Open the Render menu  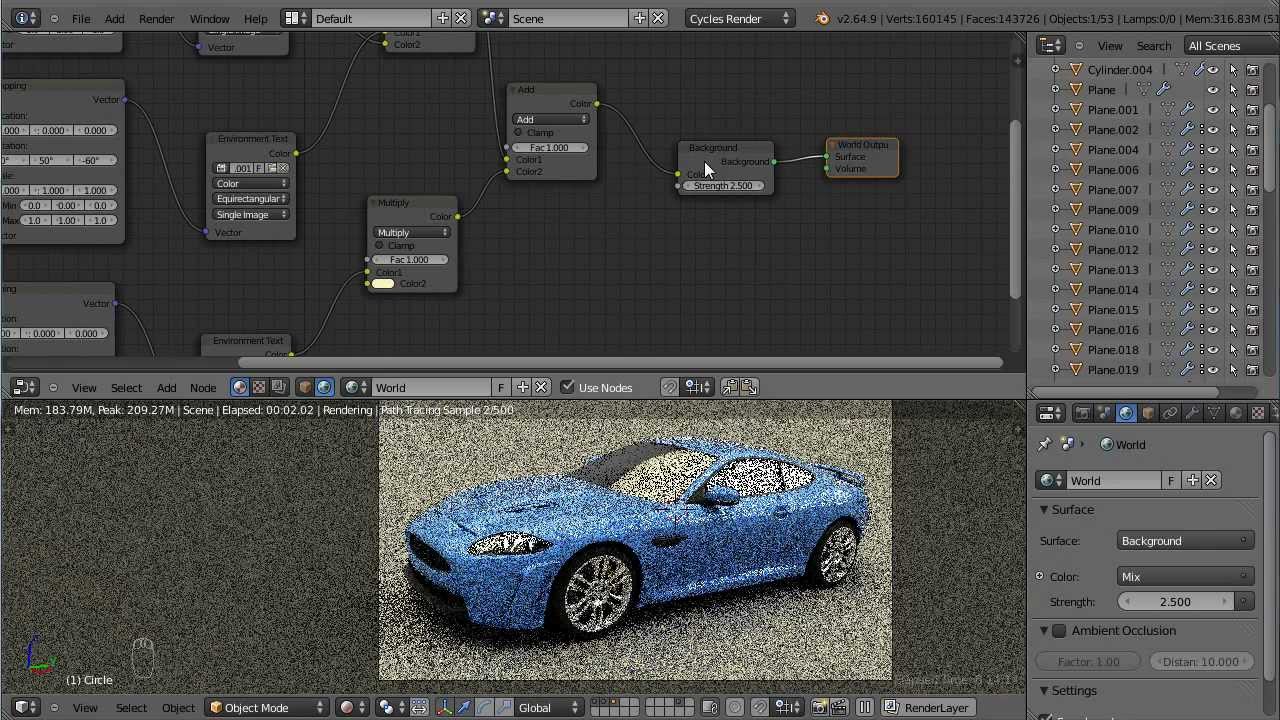click(x=156, y=19)
